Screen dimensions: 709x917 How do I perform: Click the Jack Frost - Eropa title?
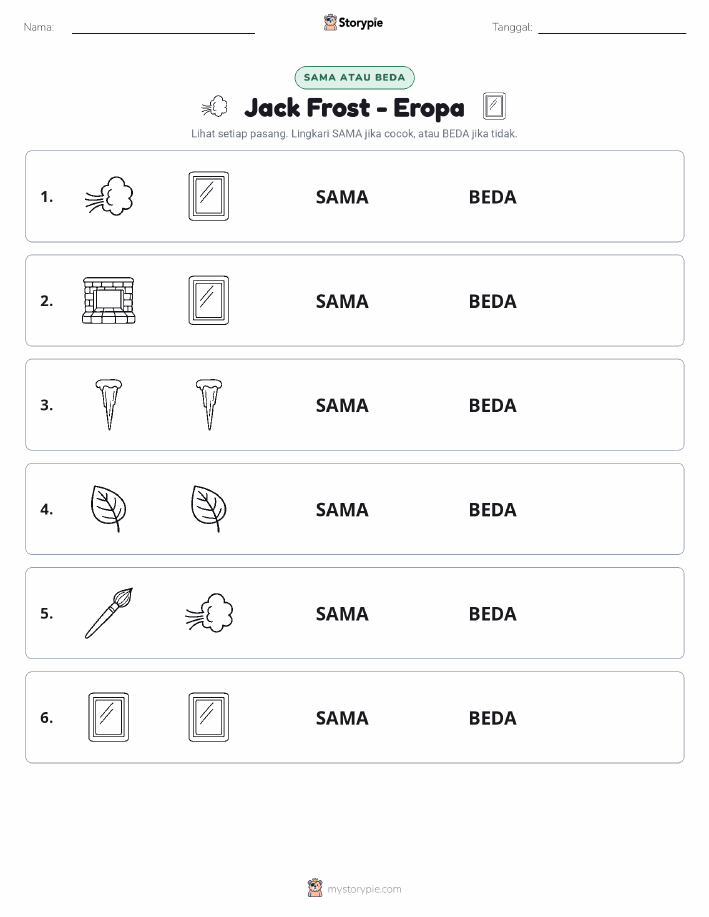[354, 108]
